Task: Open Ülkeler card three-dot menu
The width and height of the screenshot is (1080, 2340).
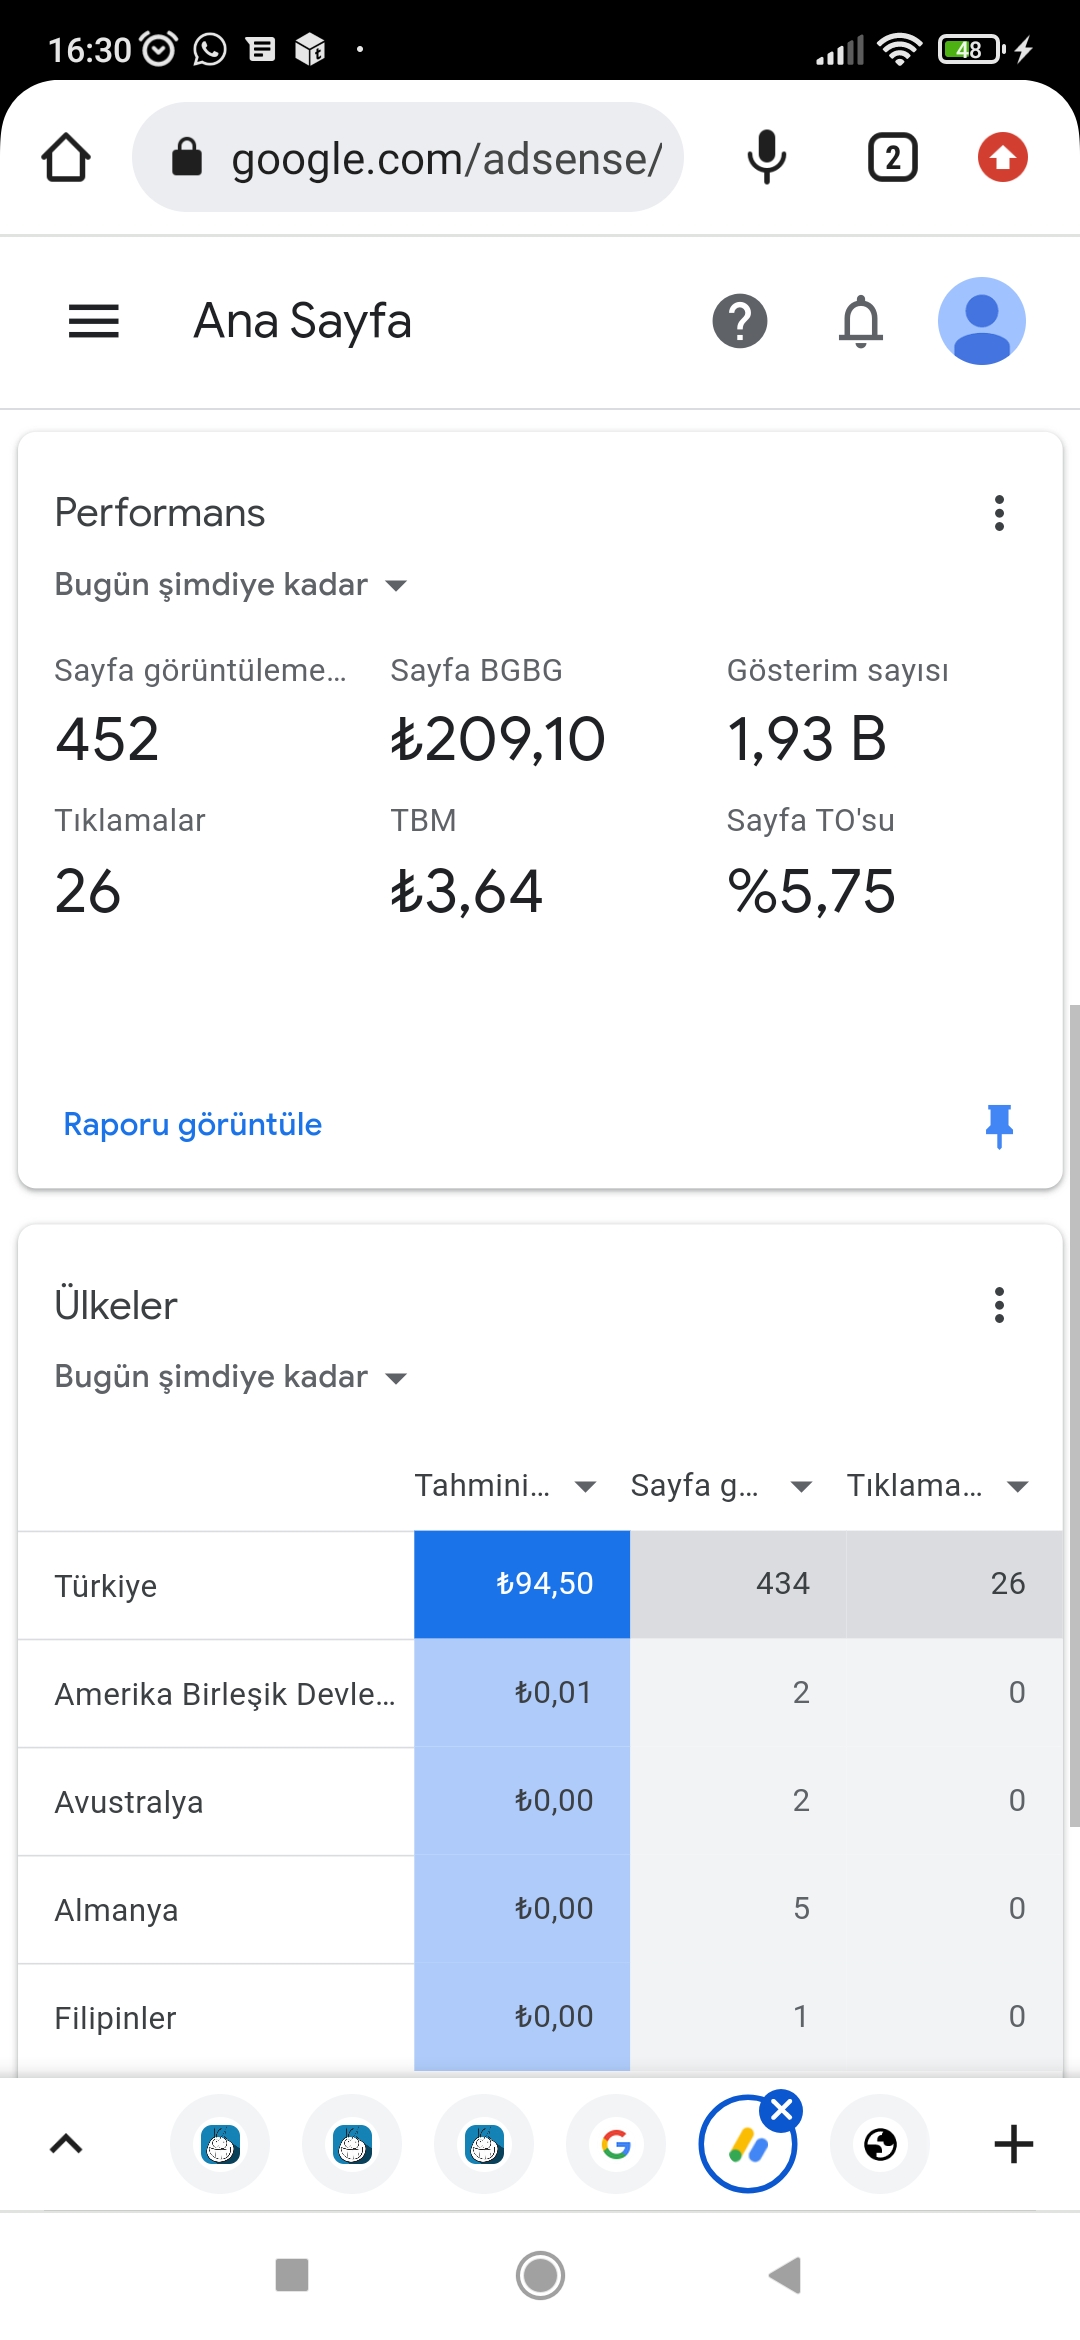Action: point(999,1305)
